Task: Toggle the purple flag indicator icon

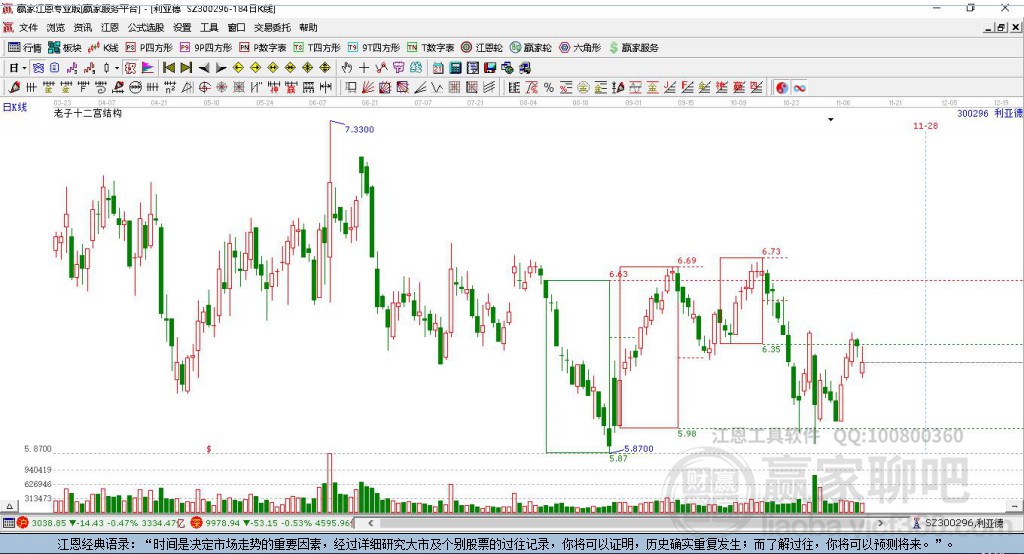Action: tap(148, 68)
